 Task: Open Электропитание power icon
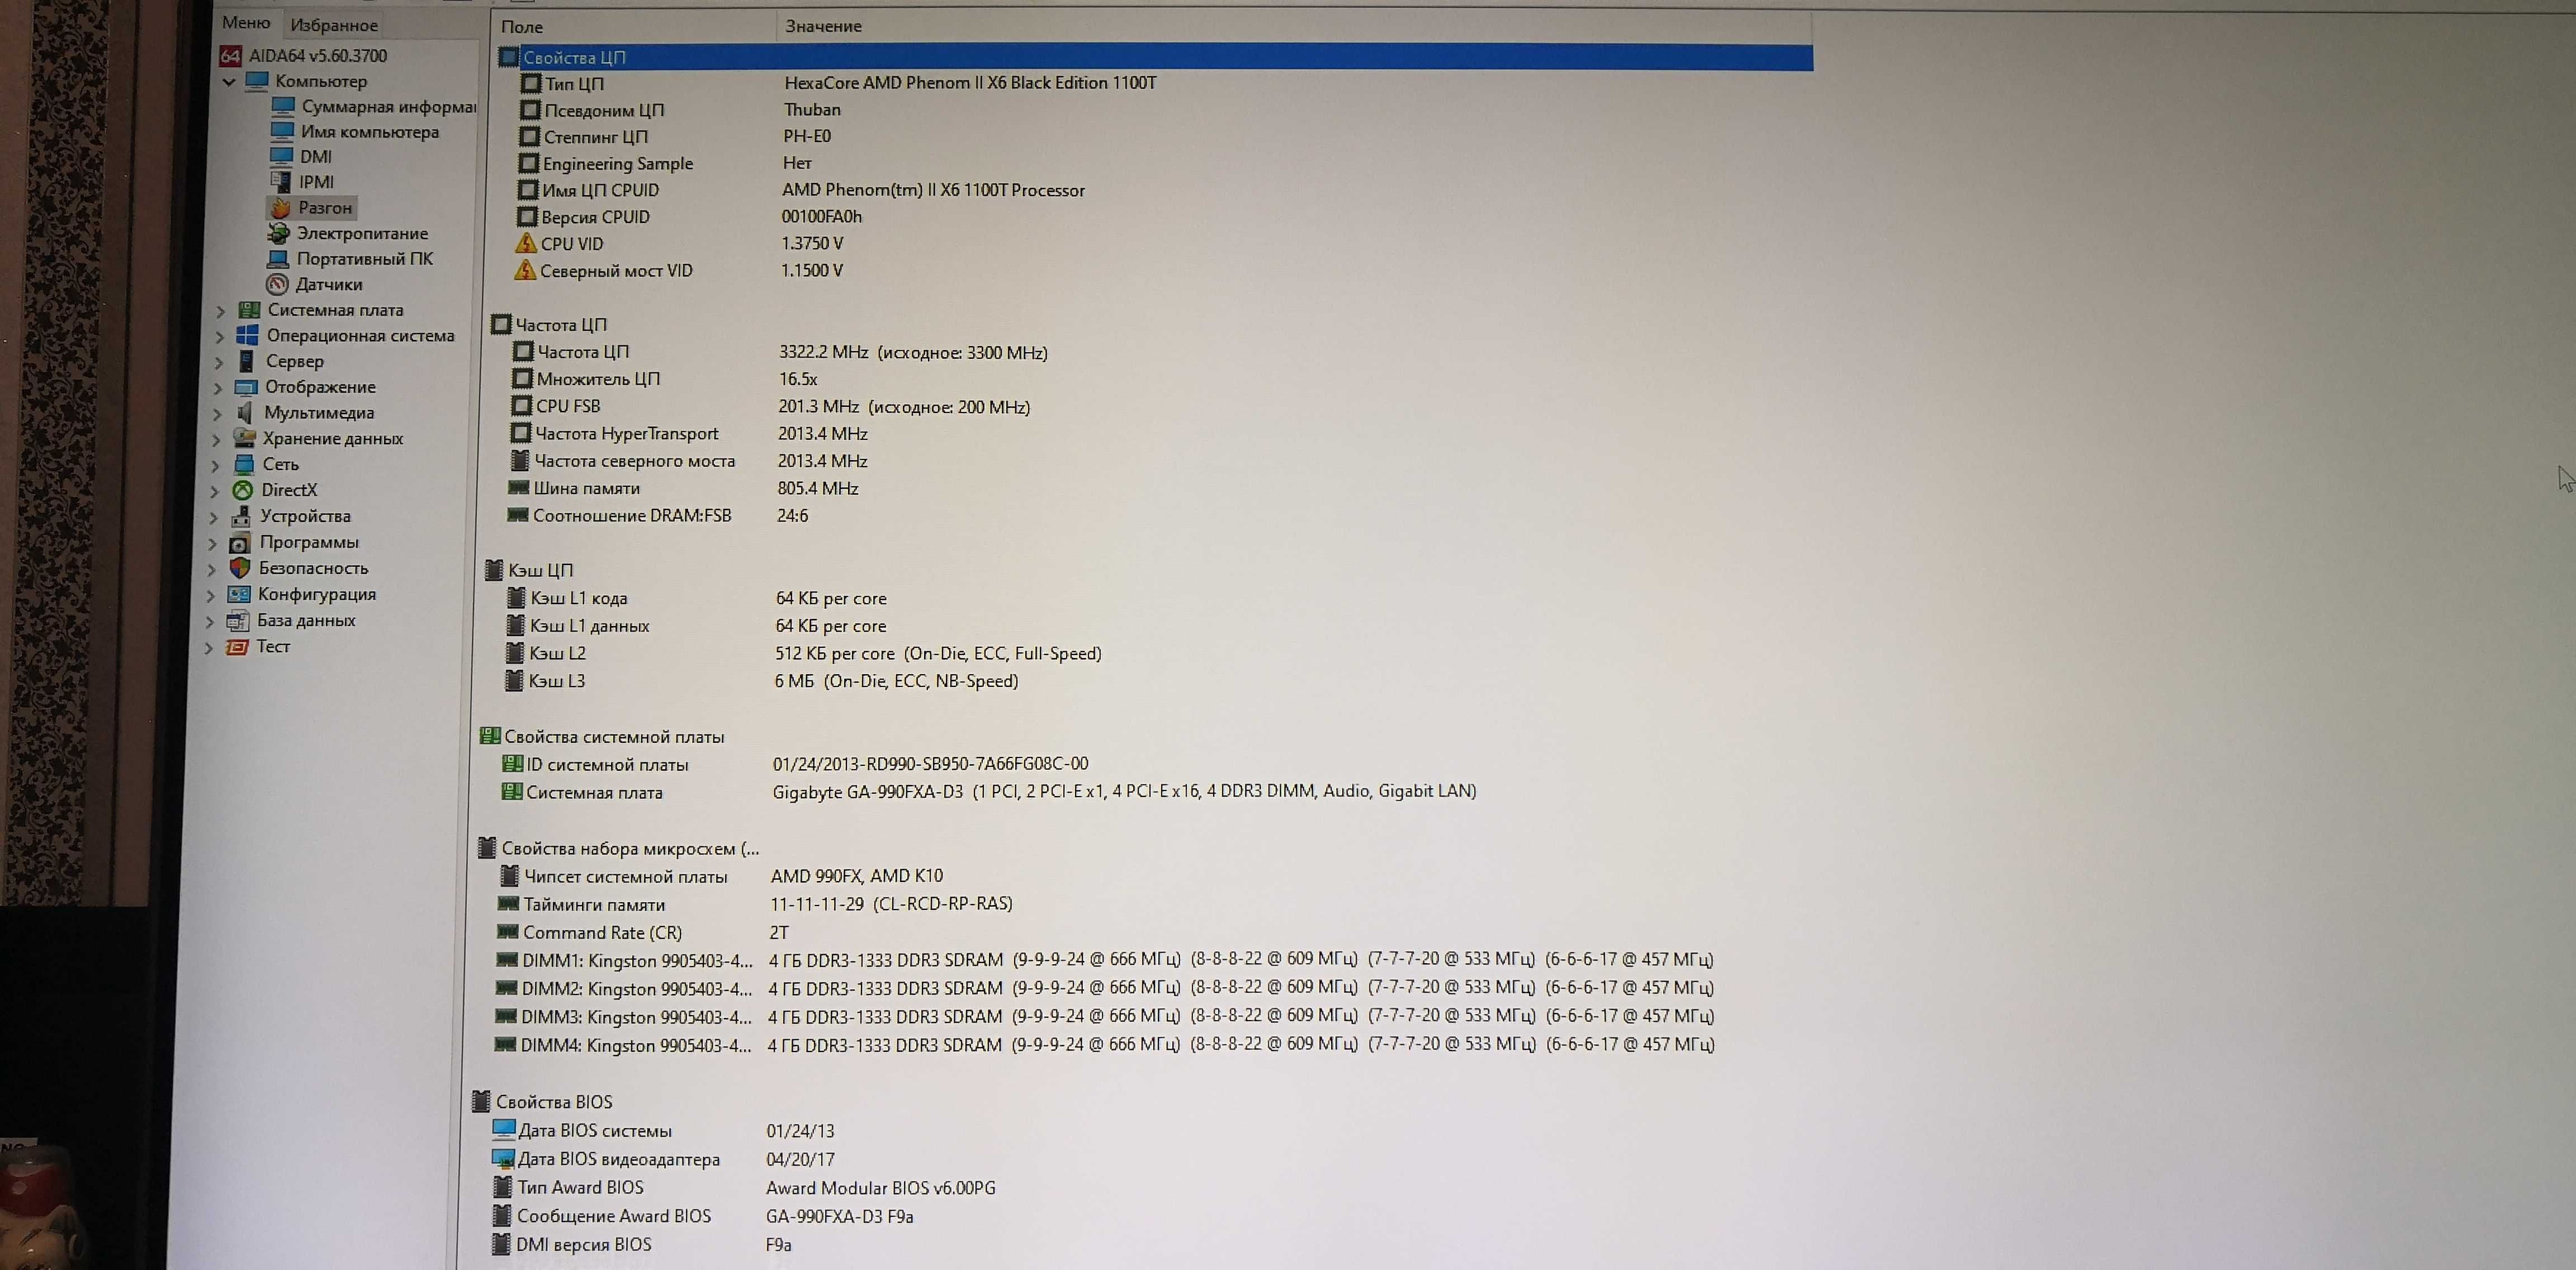click(279, 233)
